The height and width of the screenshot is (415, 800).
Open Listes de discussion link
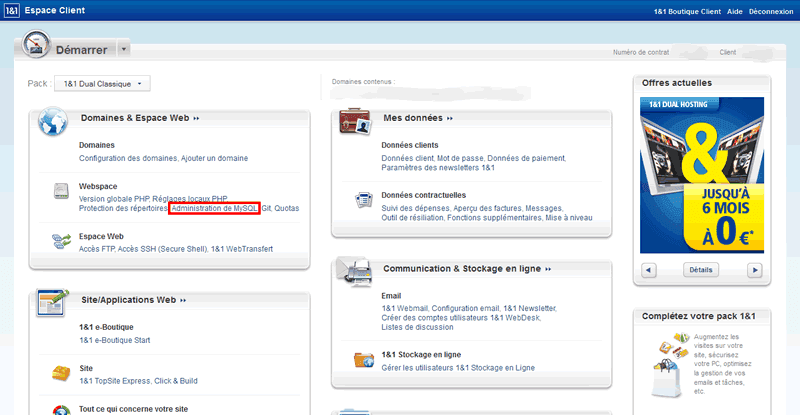point(417,327)
